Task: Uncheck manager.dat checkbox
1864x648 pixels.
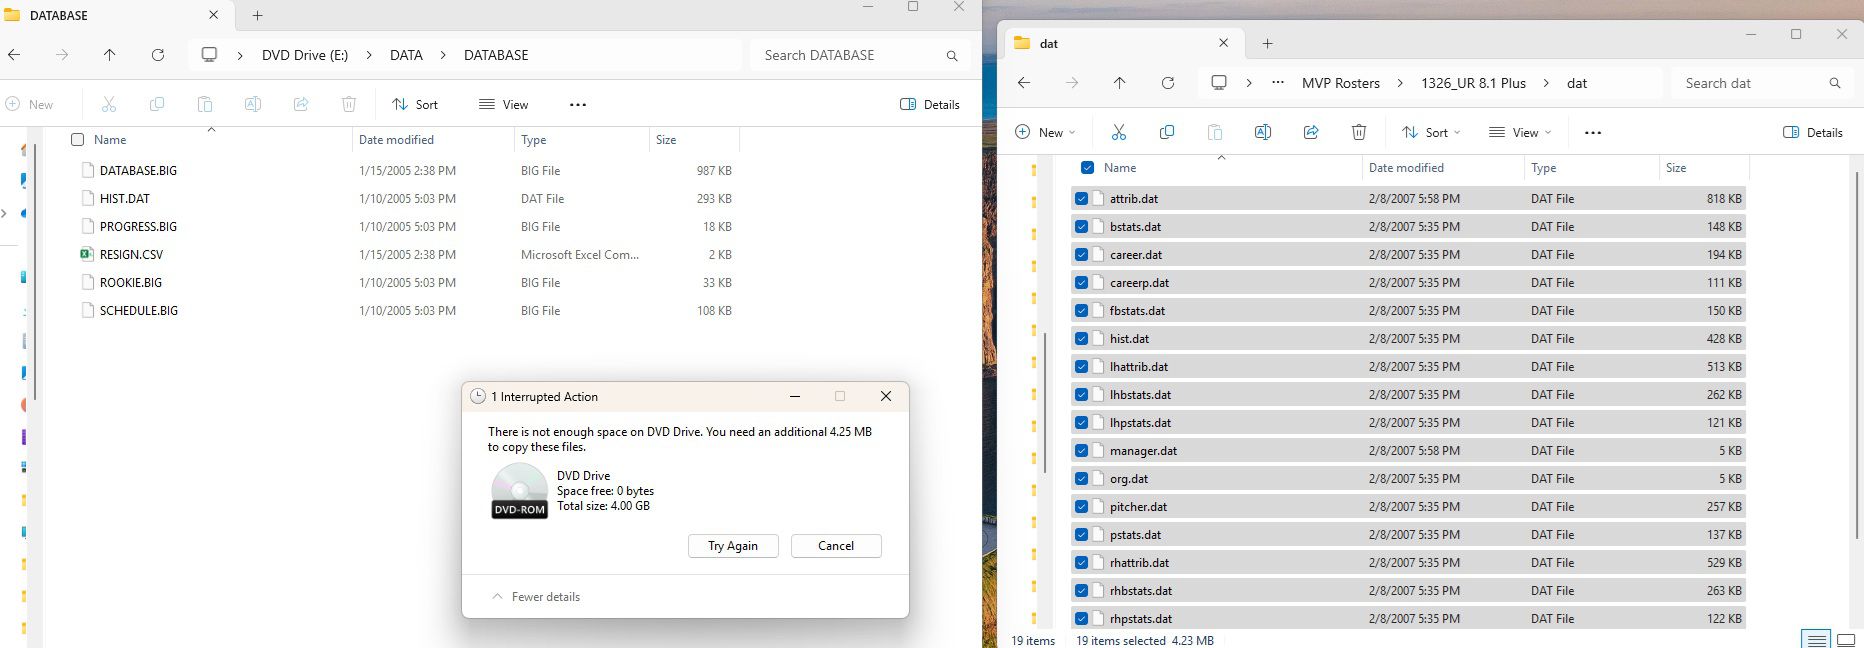Action: pos(1081,451)
